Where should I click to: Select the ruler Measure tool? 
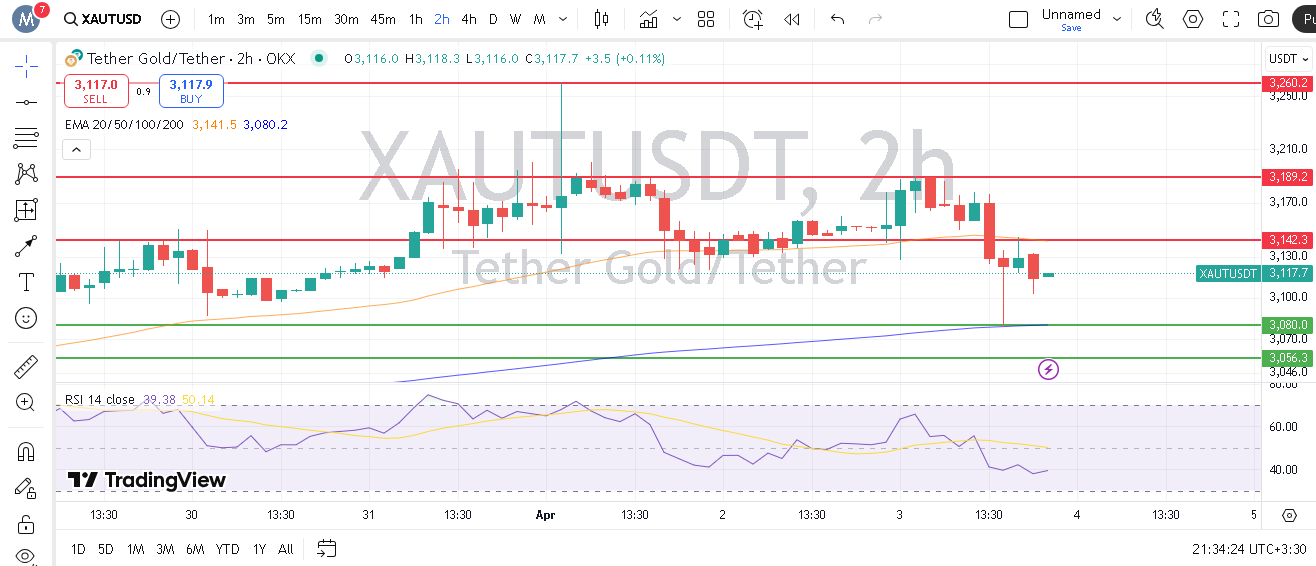(26, 367)
